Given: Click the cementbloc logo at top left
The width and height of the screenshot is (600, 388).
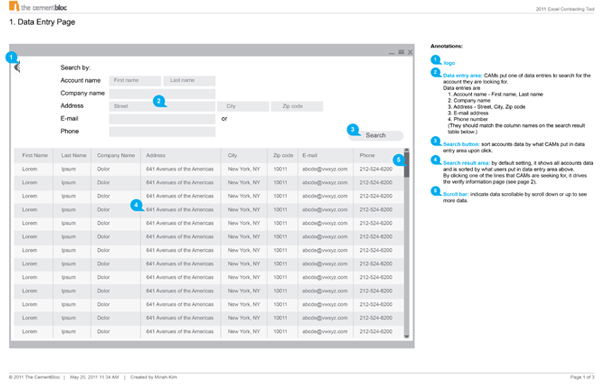Looking at the screenshot, I should point(38,7).
